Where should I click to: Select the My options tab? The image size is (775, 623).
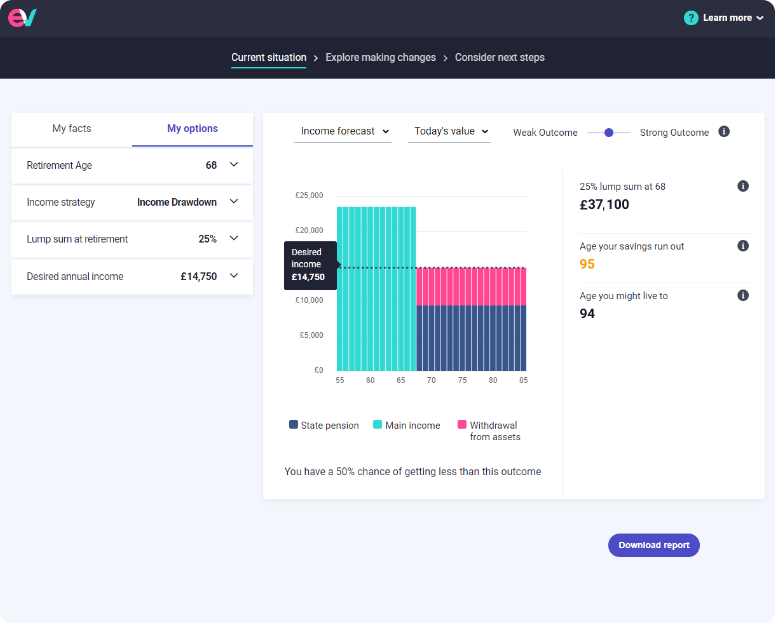click(x=192, y=129)
